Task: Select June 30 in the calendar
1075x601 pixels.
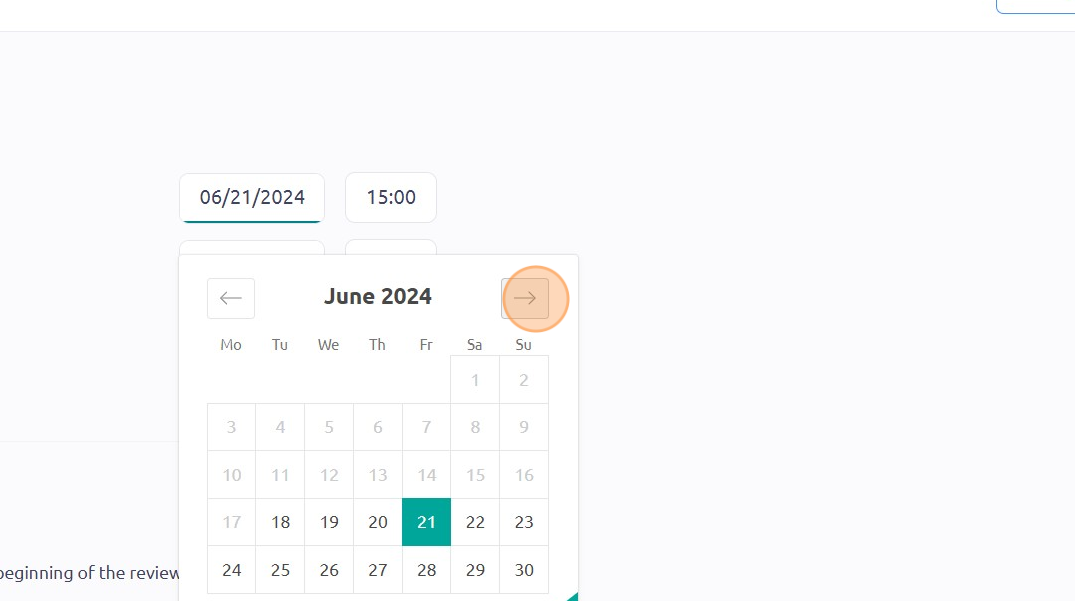Action: [524, 569]
